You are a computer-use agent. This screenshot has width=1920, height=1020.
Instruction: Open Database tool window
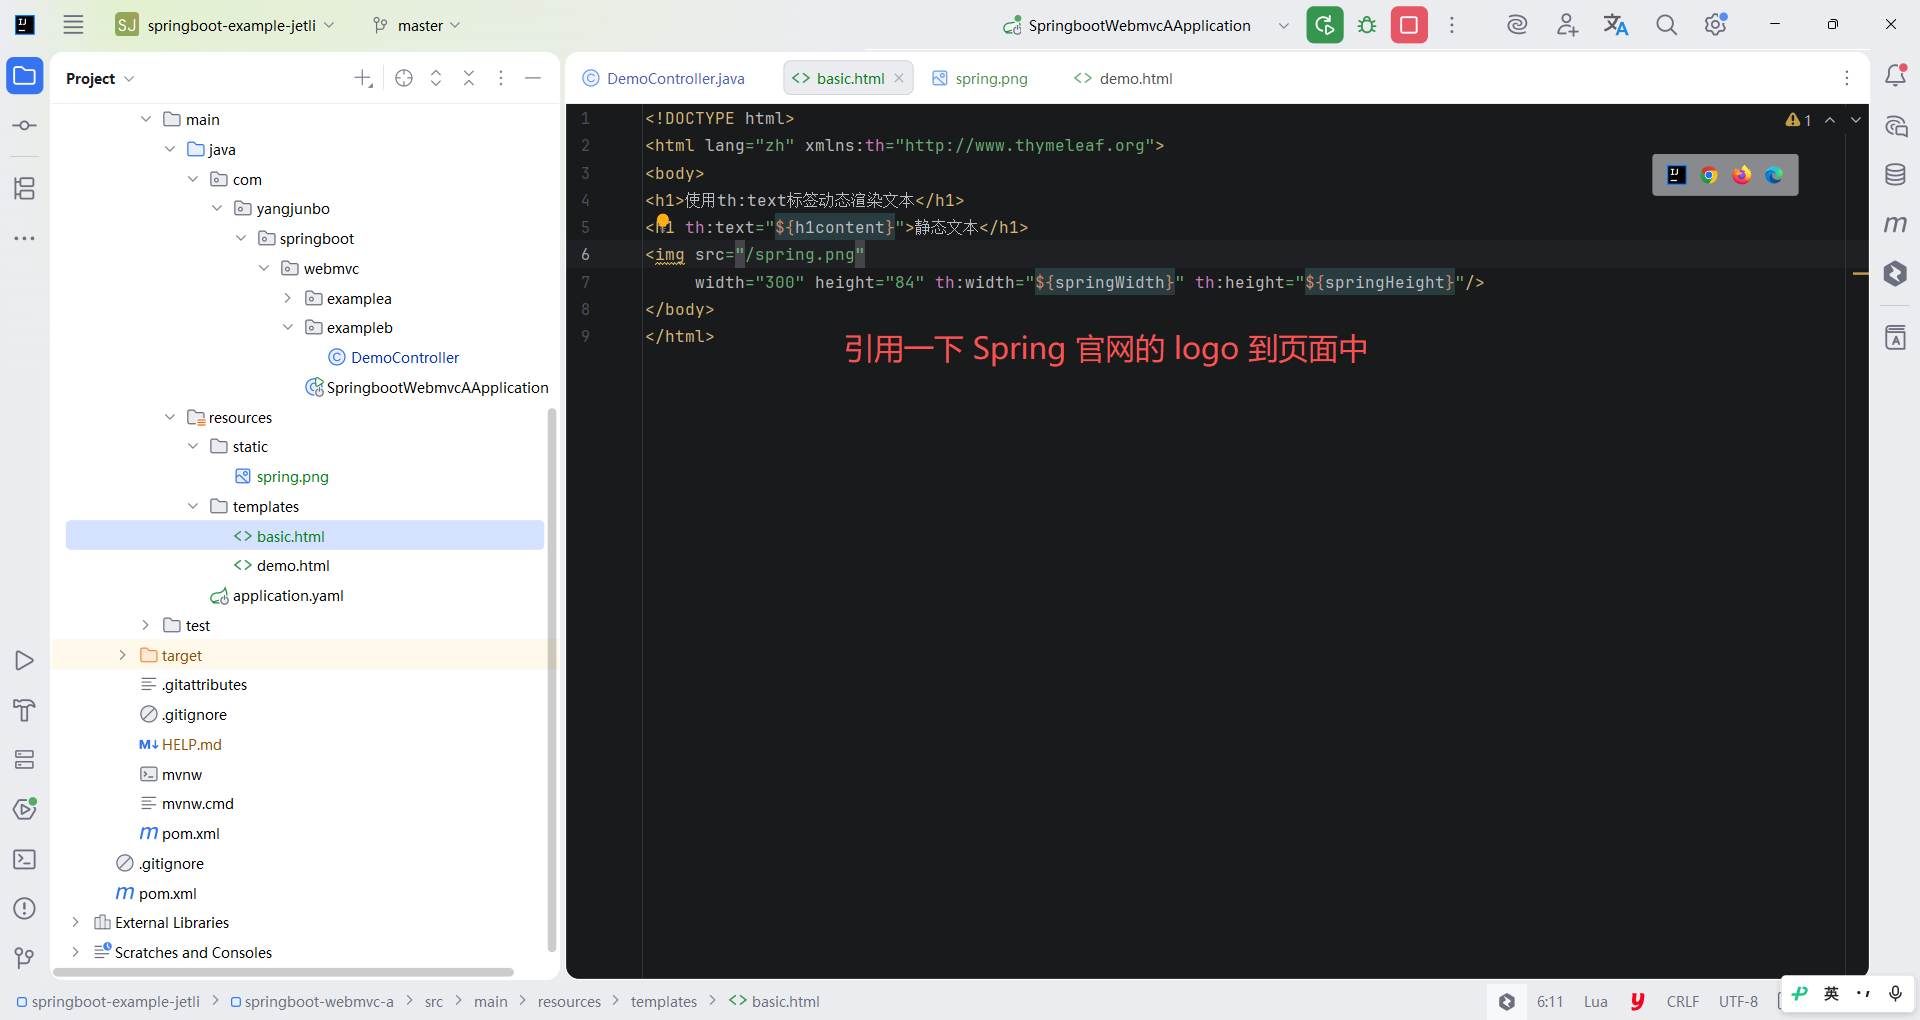(x=1895, y=175)
